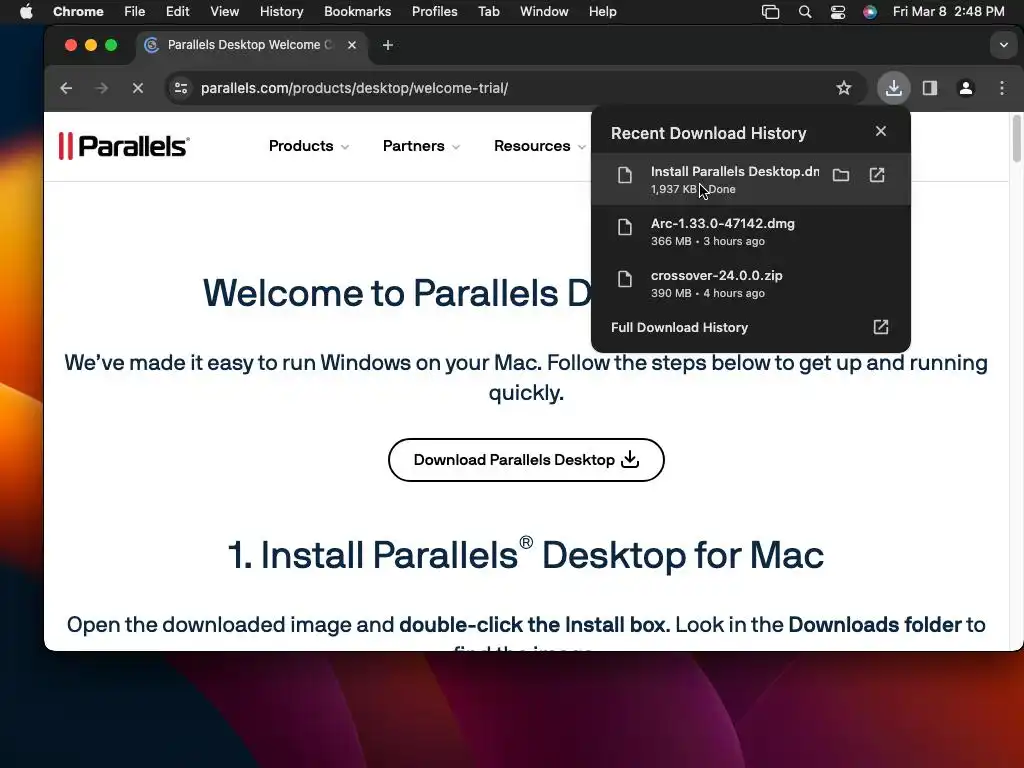Expand the Products dropdown menu
The image size is (1024, 768).
tap(308, 146)
